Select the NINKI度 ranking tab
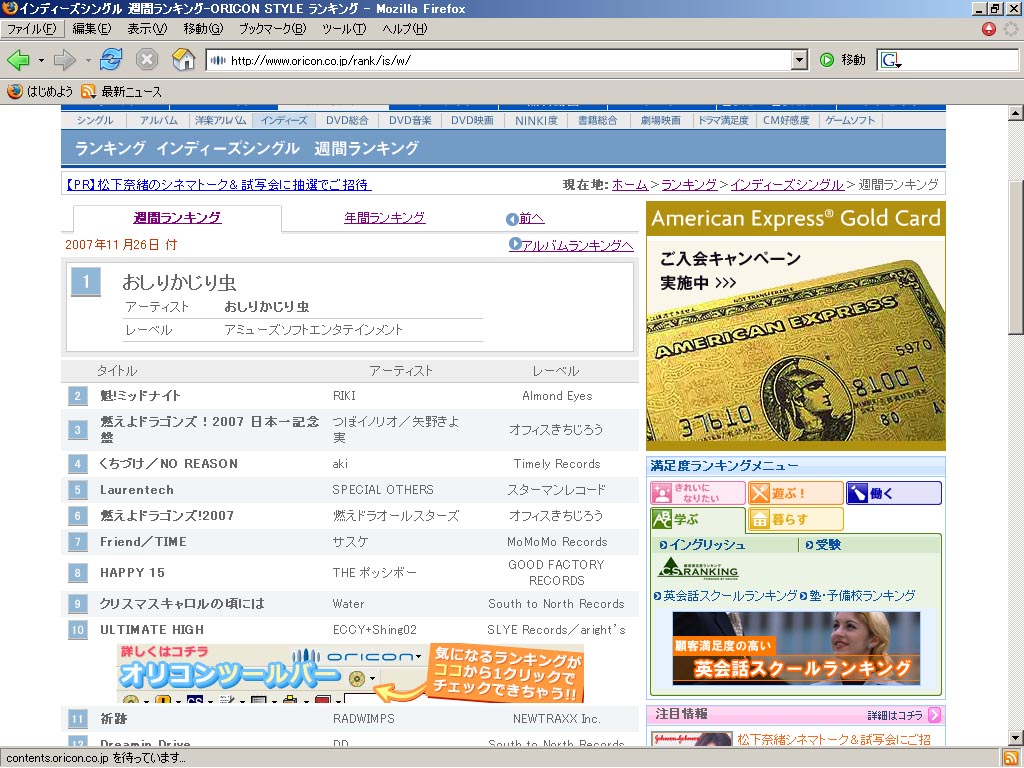The height and width of the screenshot is (768, 1024). pyautogui.click(x=536, y=120)
